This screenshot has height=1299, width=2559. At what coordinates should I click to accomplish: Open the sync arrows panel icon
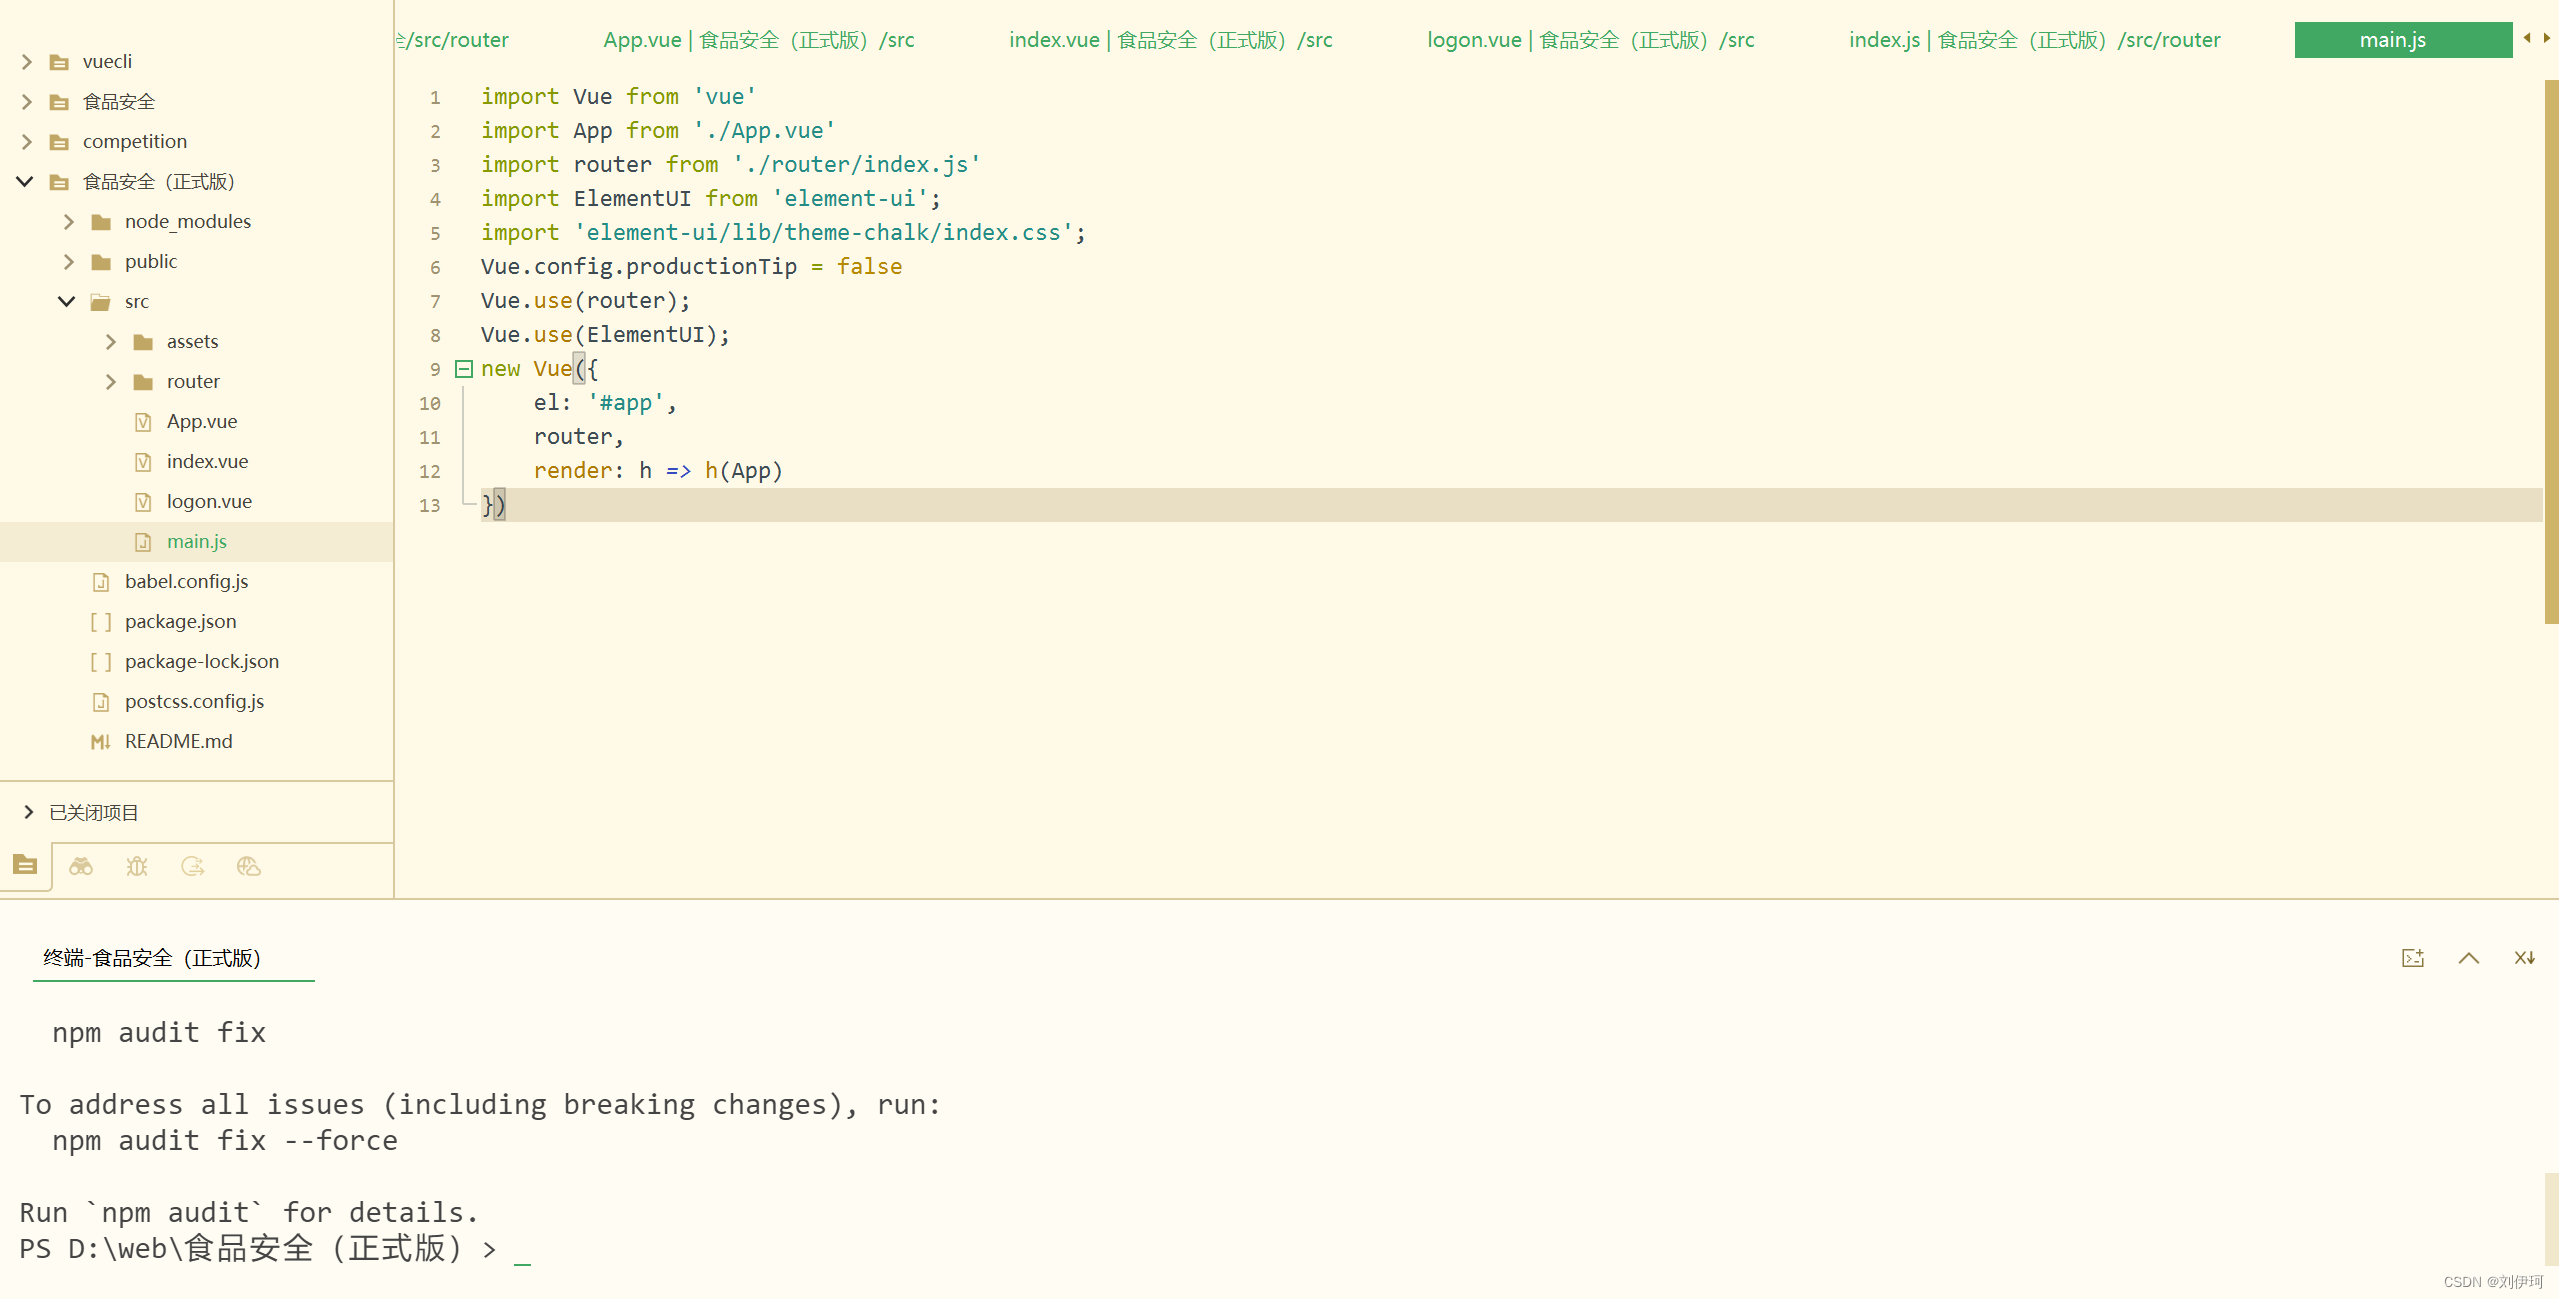[x=193, y=867]
